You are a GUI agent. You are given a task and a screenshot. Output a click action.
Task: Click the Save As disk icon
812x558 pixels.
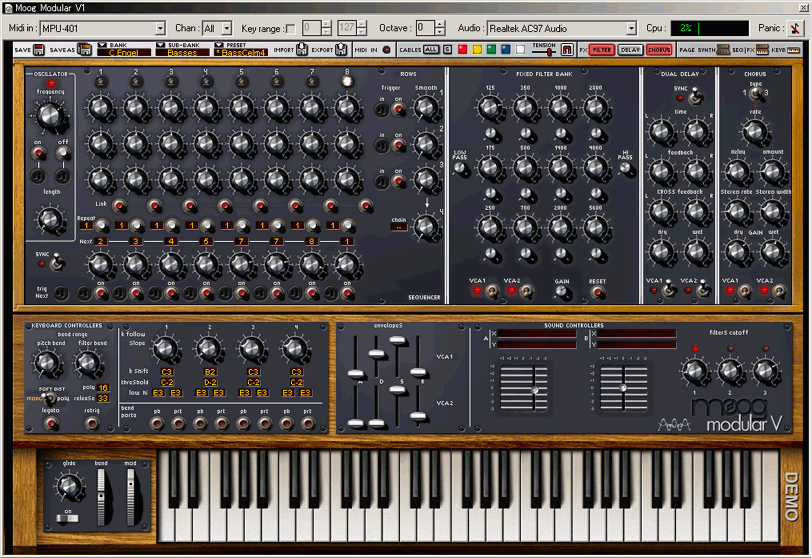pyautogui.click(x=84, y=50)
